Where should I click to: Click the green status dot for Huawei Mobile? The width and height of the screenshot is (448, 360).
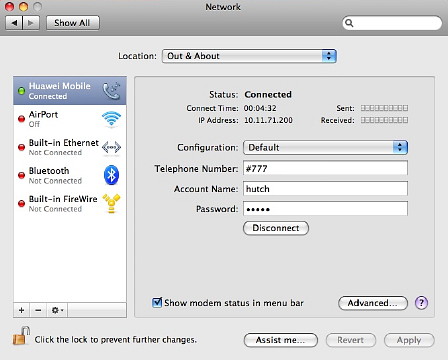[21, 91]
